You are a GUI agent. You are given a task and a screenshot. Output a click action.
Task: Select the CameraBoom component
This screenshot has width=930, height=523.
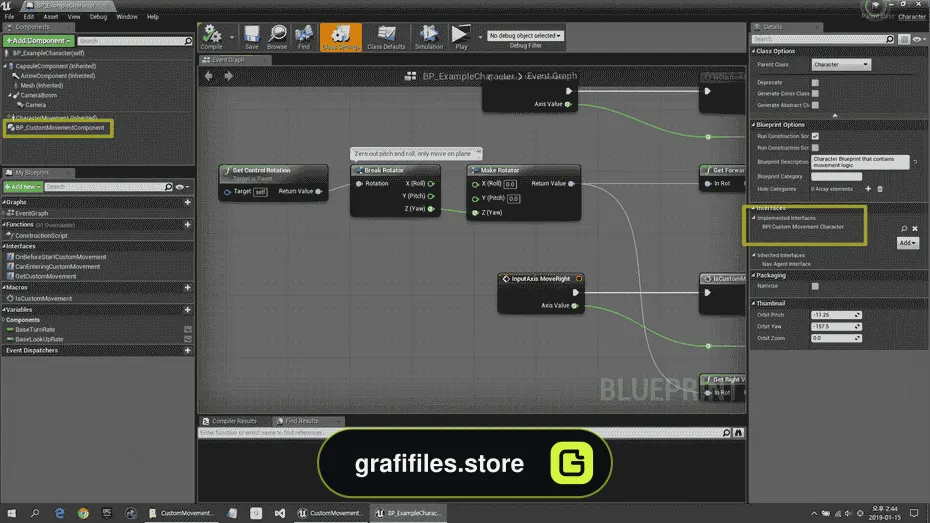pos(39,95)
